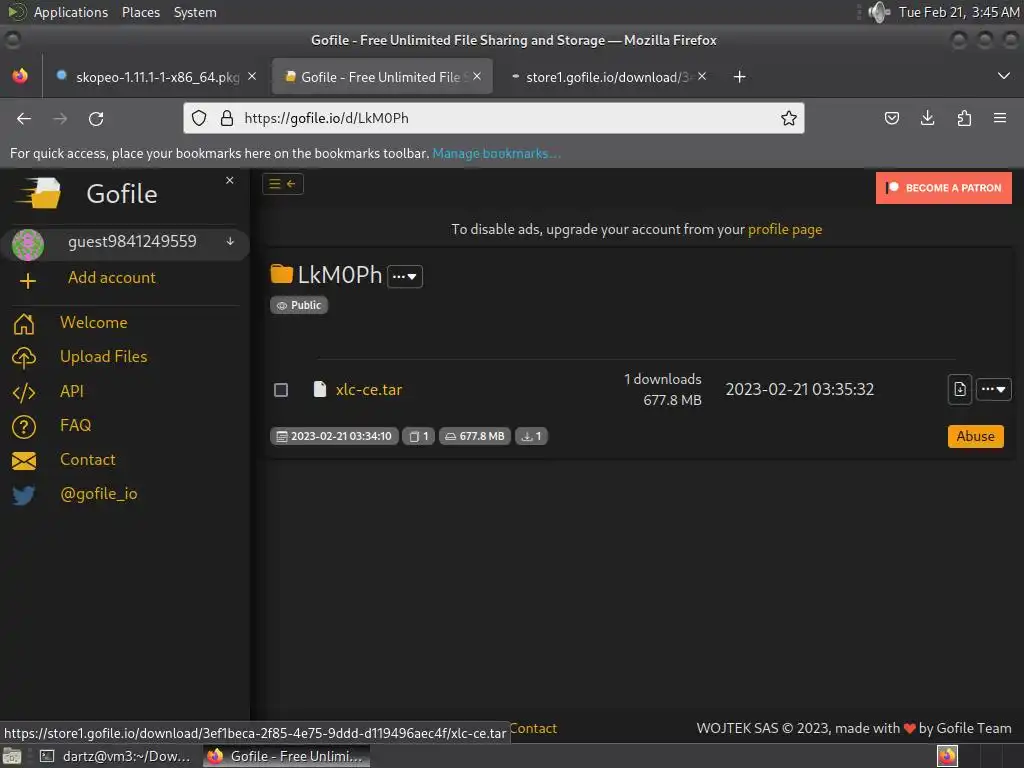Click Add account in the sidebar
This screenshot has width=1024, height=768.
pos(112,278)
